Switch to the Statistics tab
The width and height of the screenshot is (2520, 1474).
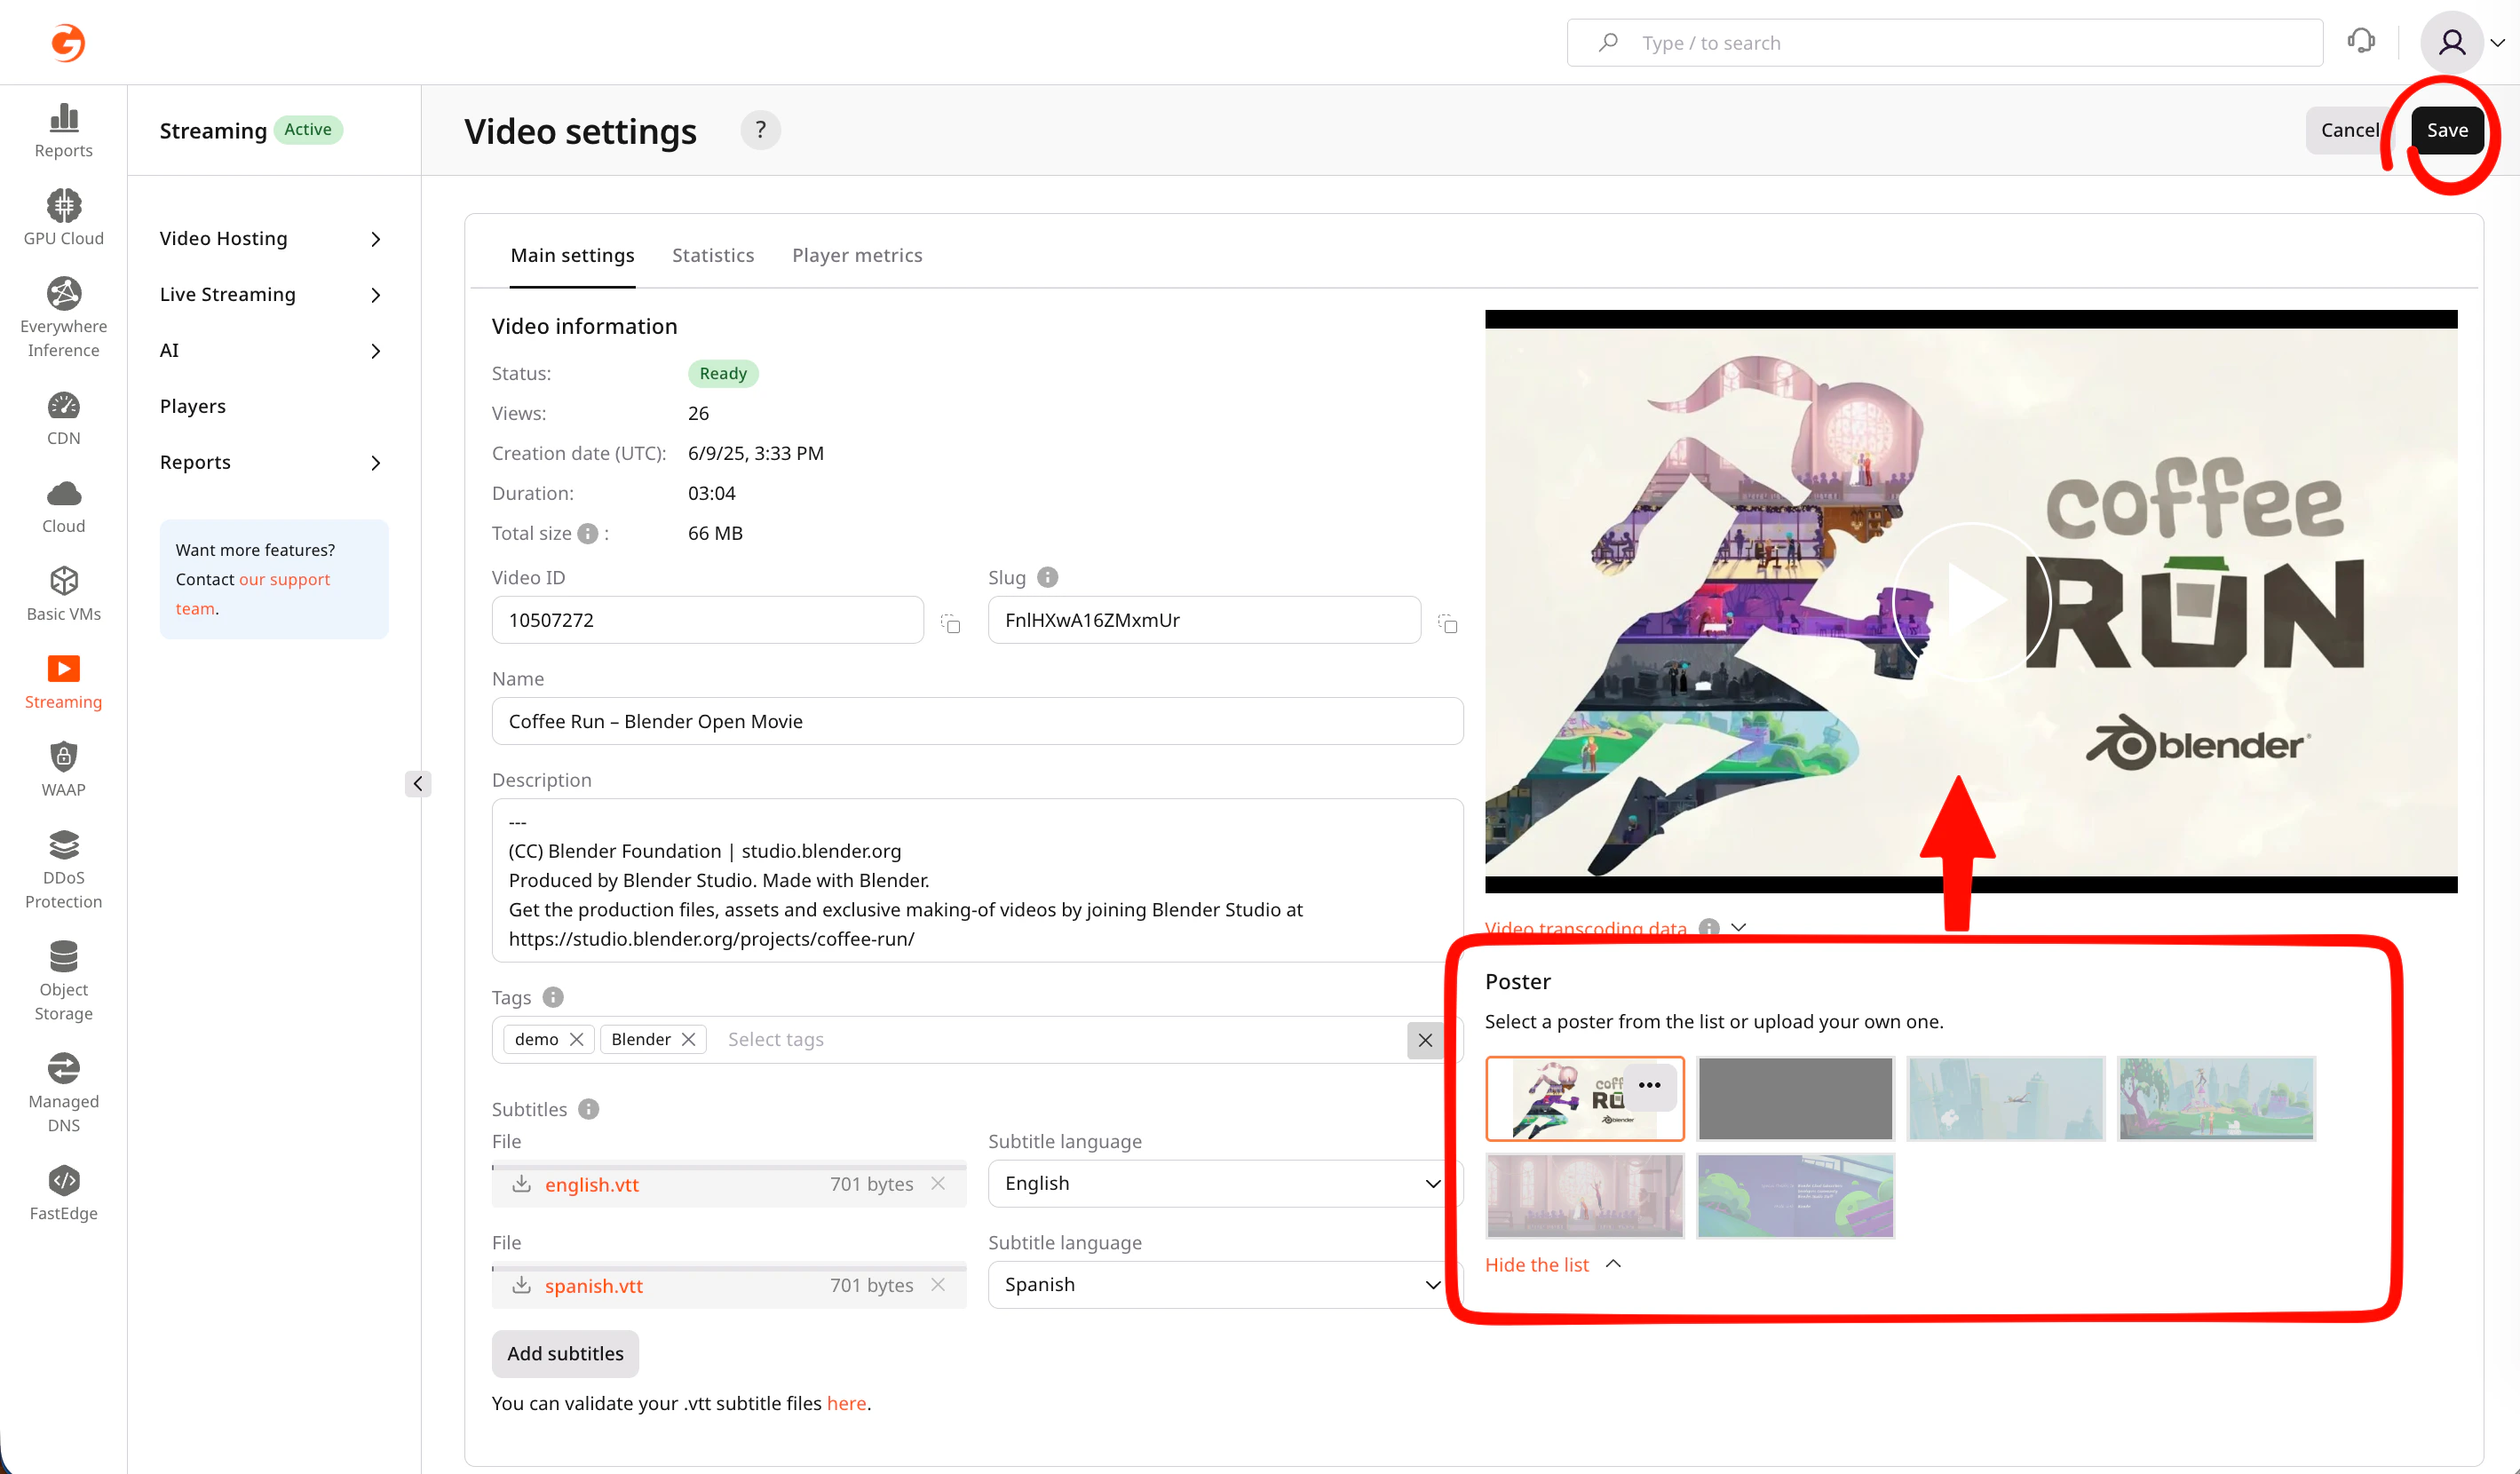point(712,255)
